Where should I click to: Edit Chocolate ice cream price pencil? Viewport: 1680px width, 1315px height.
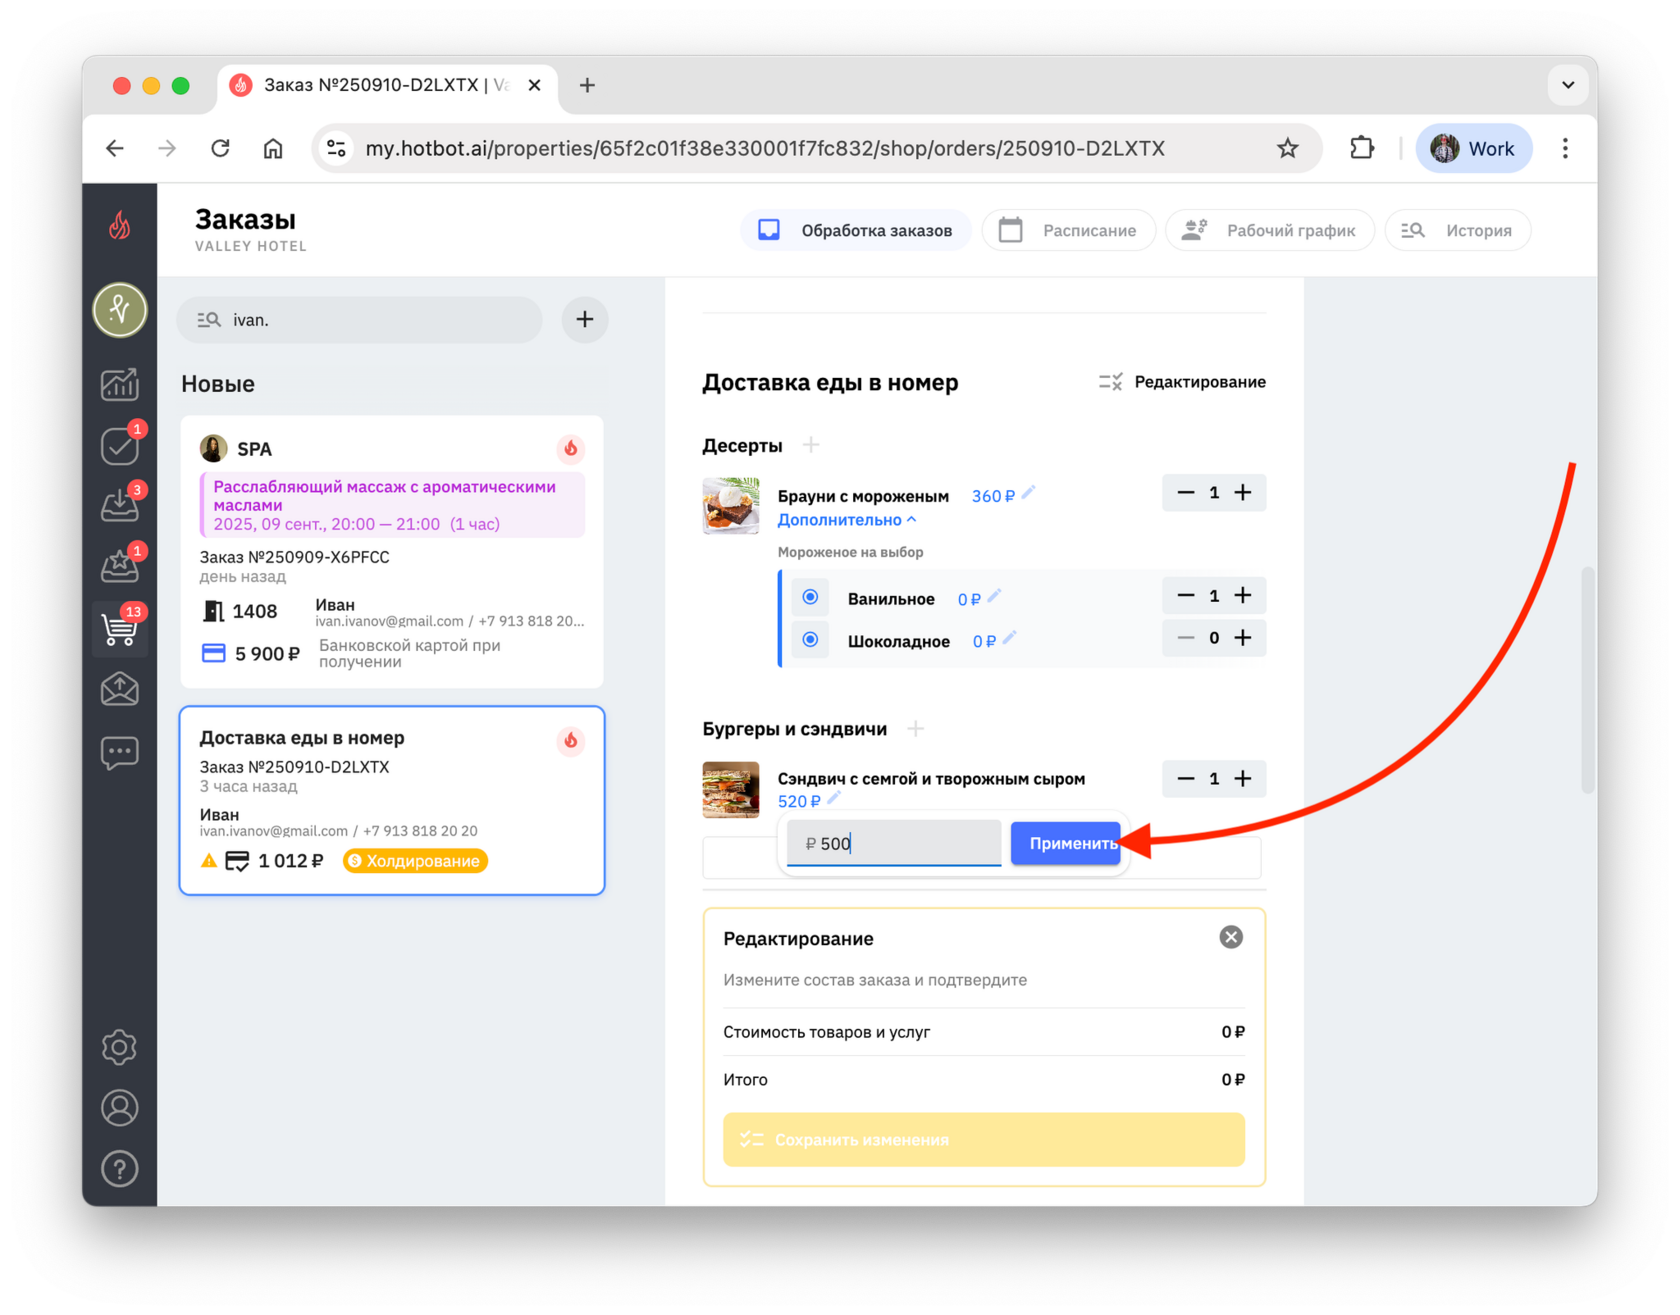pos(1009,638)
